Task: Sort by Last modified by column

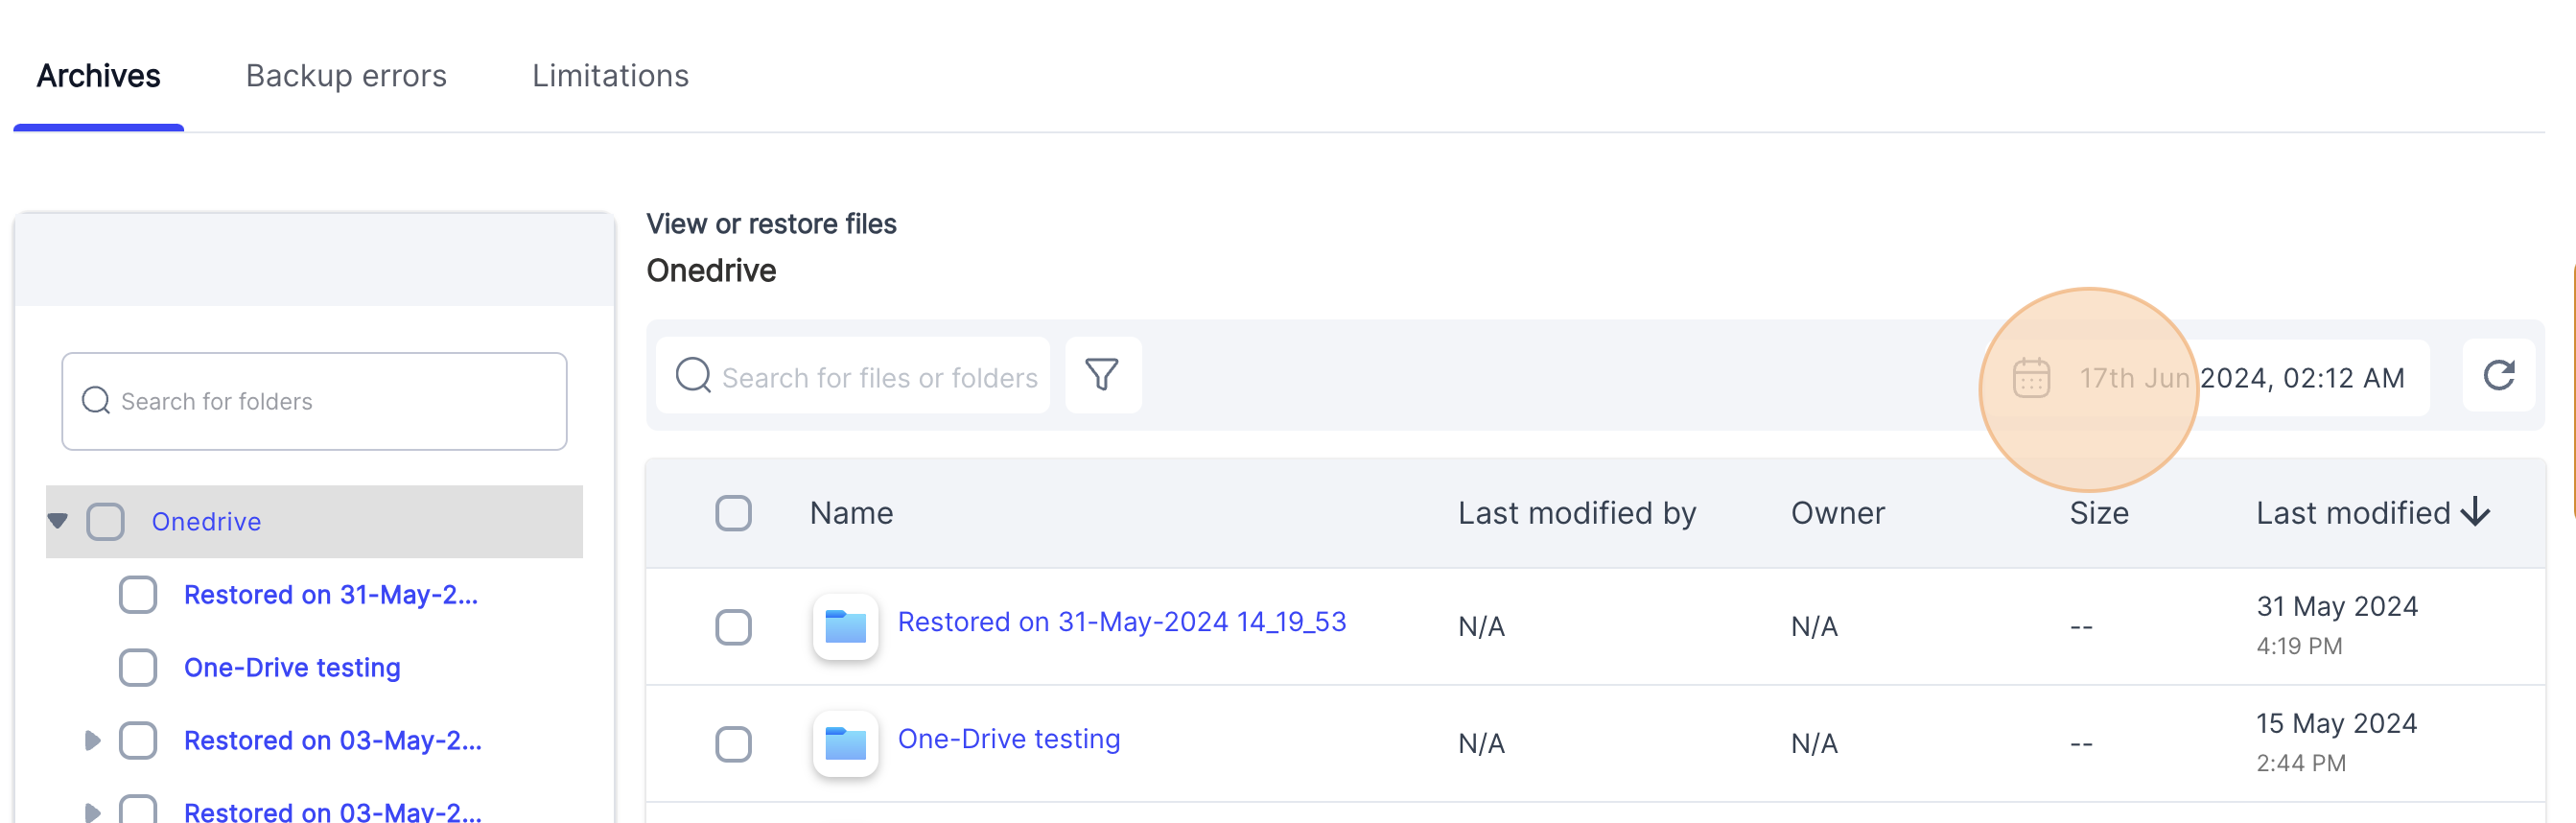Action: click(1577, 513)
